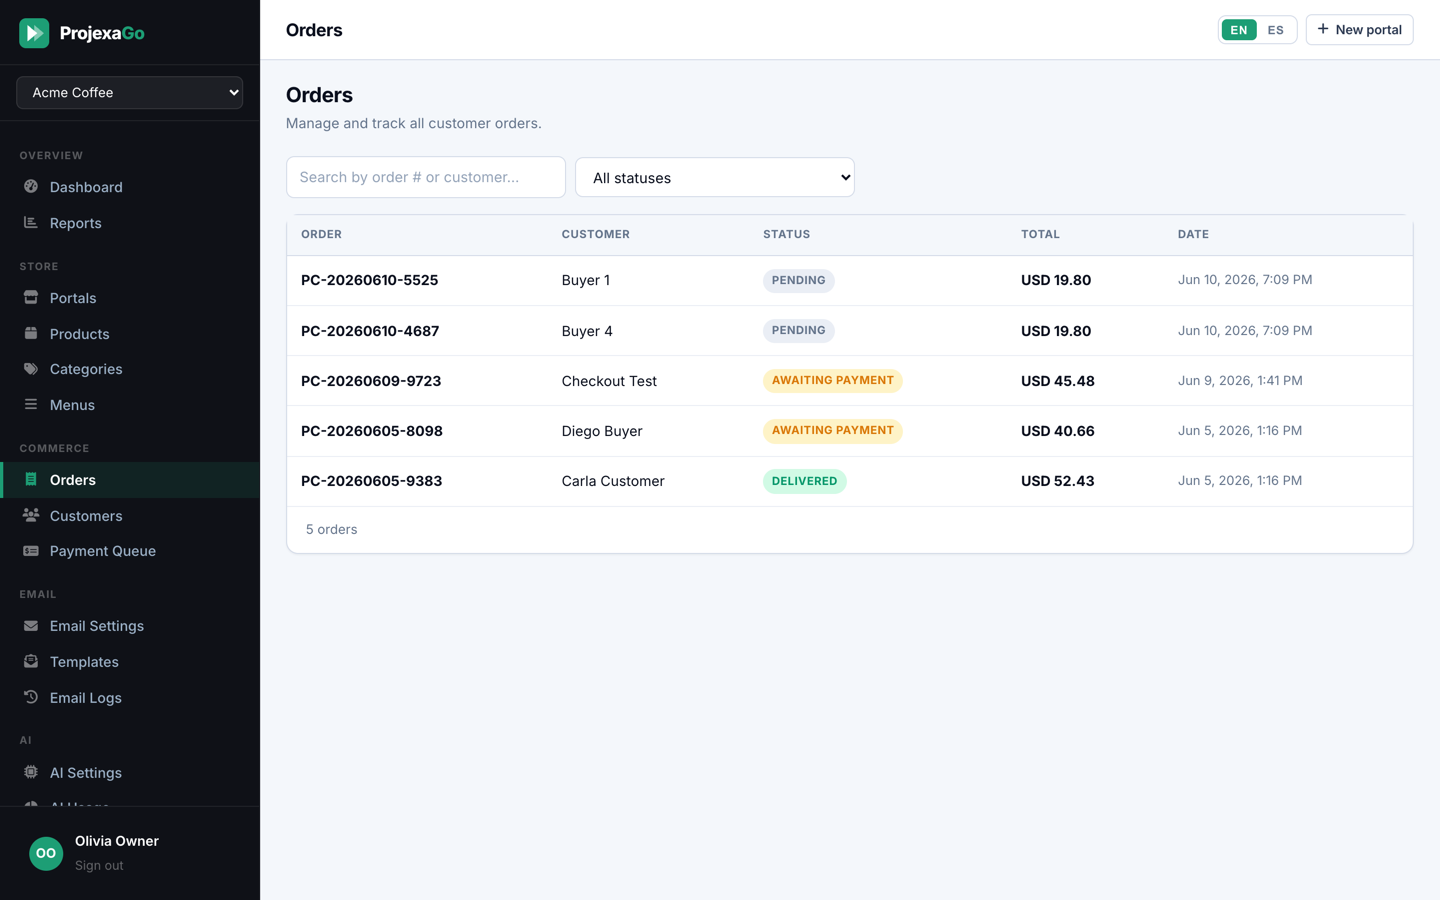The width and height of the screenshot is (1440, 900).
Task: Click Olivia Owner user name
Action: coord(117,841)
